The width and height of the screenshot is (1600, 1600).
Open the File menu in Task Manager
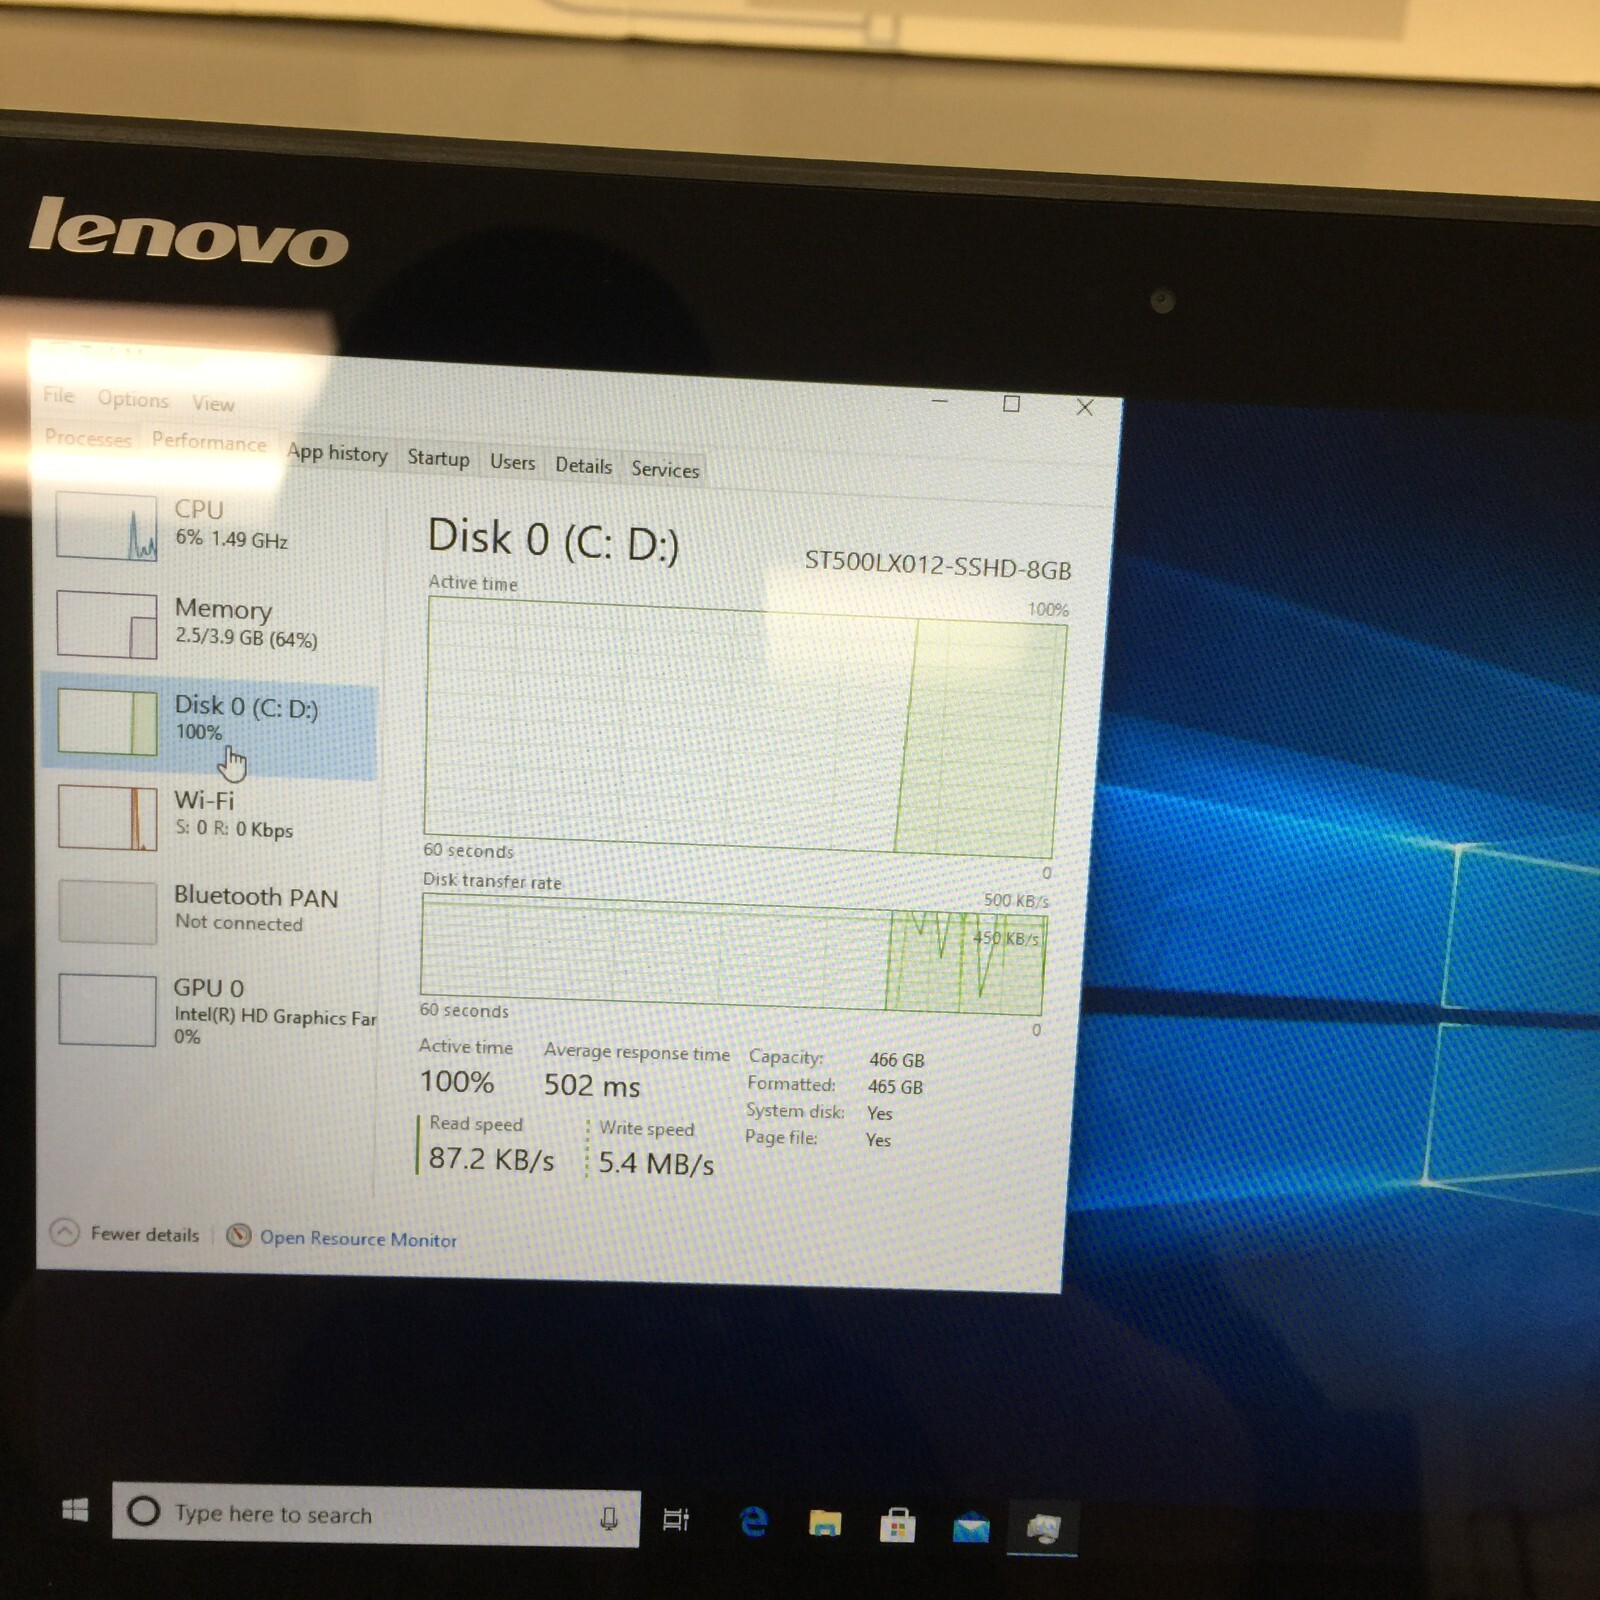click(x=59, y=395)
